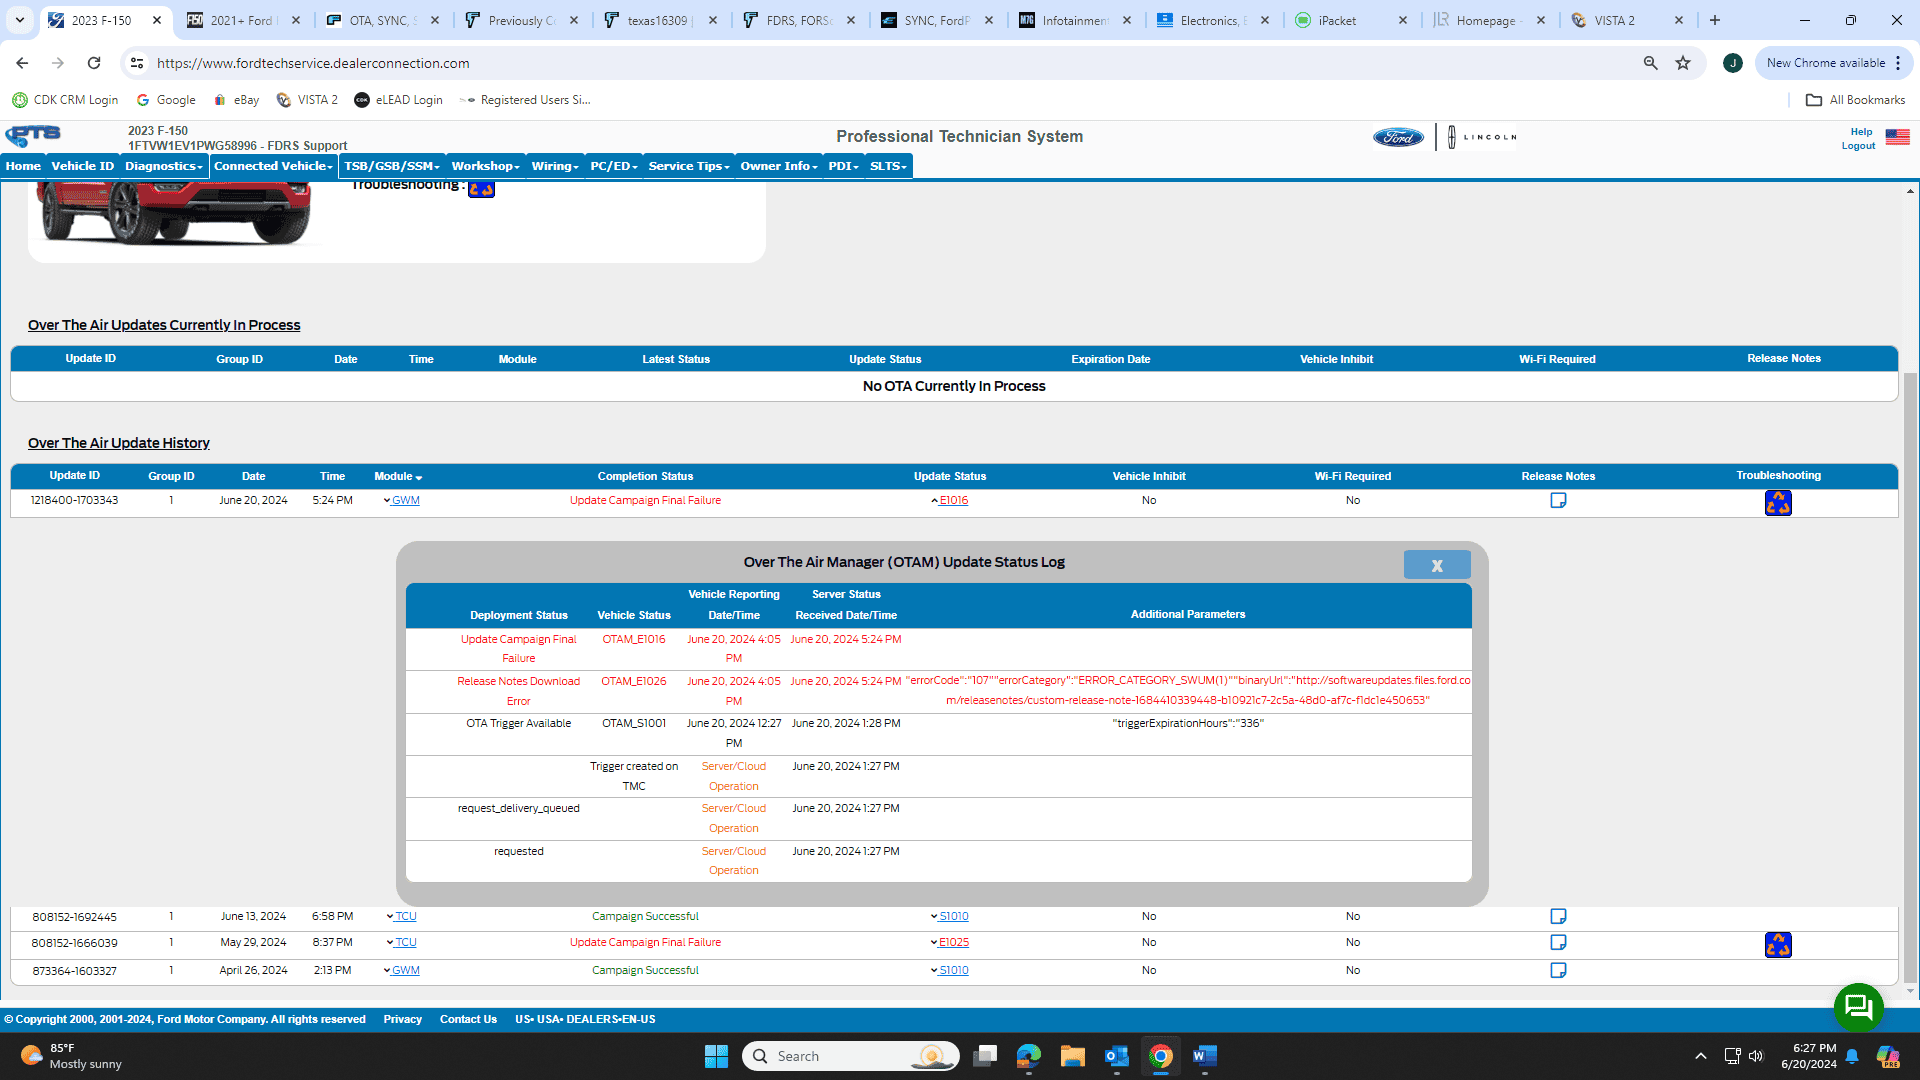Click the green chat bubble icon
1920x1080 pixels.
pos(1858,1006)
